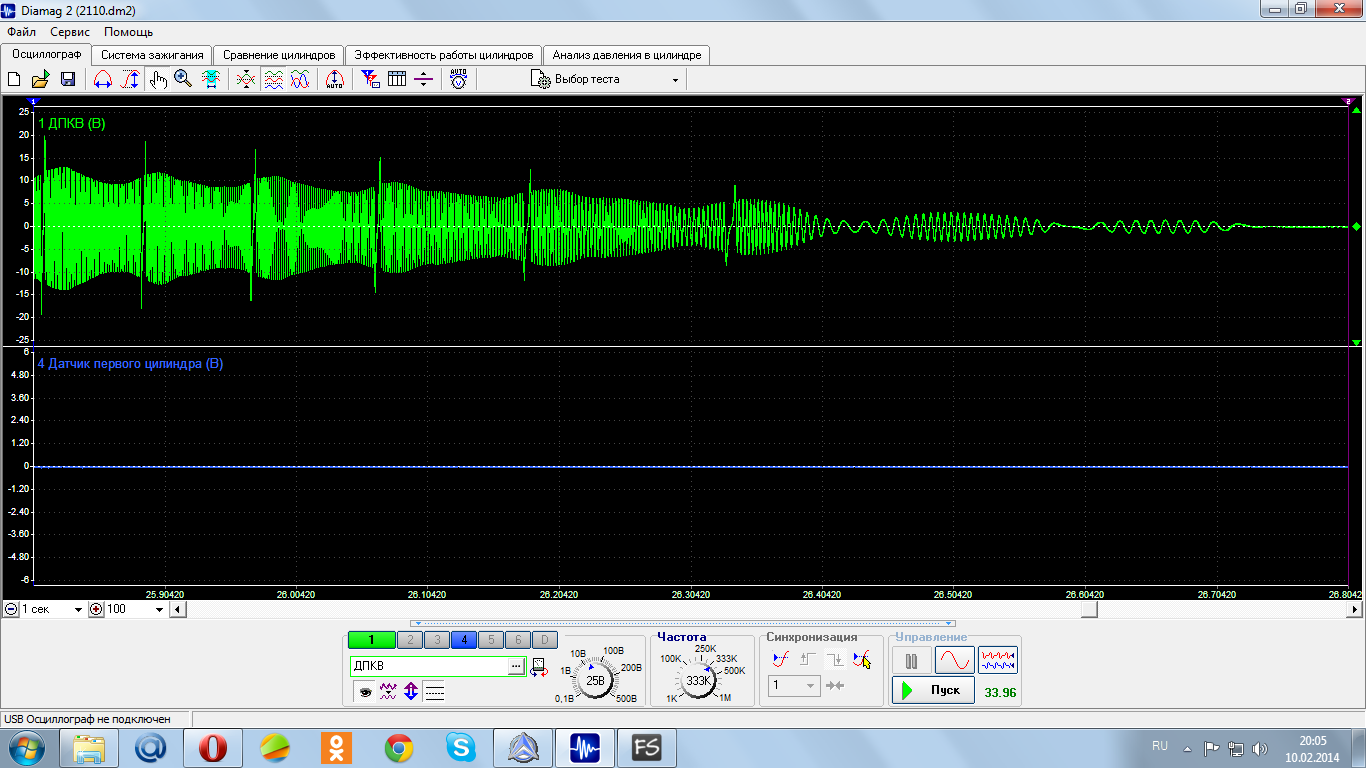The width and height of the screenshot is (1366, 768).
Task: Switch to Сравнение цилиндров tab
Action: click(x=279, y=55)
